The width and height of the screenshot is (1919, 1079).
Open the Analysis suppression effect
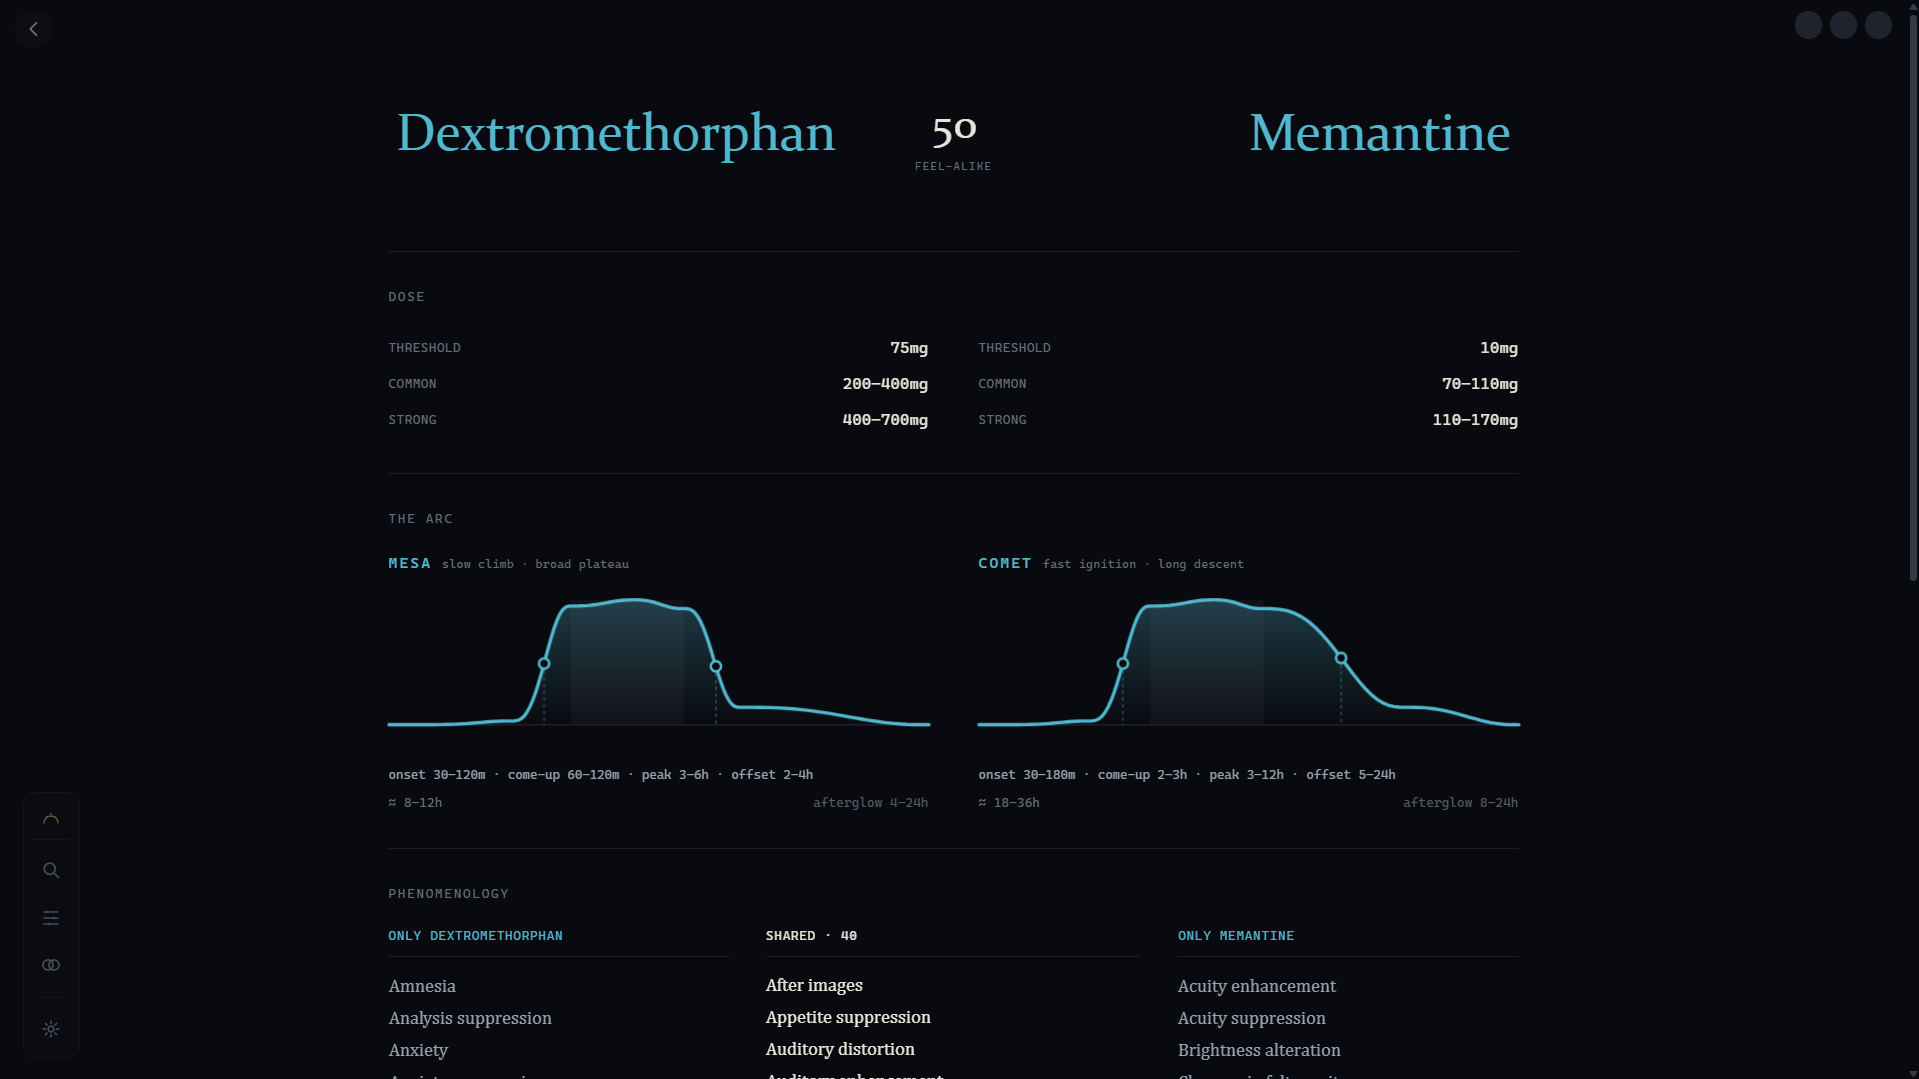(x=470, y=1018)
